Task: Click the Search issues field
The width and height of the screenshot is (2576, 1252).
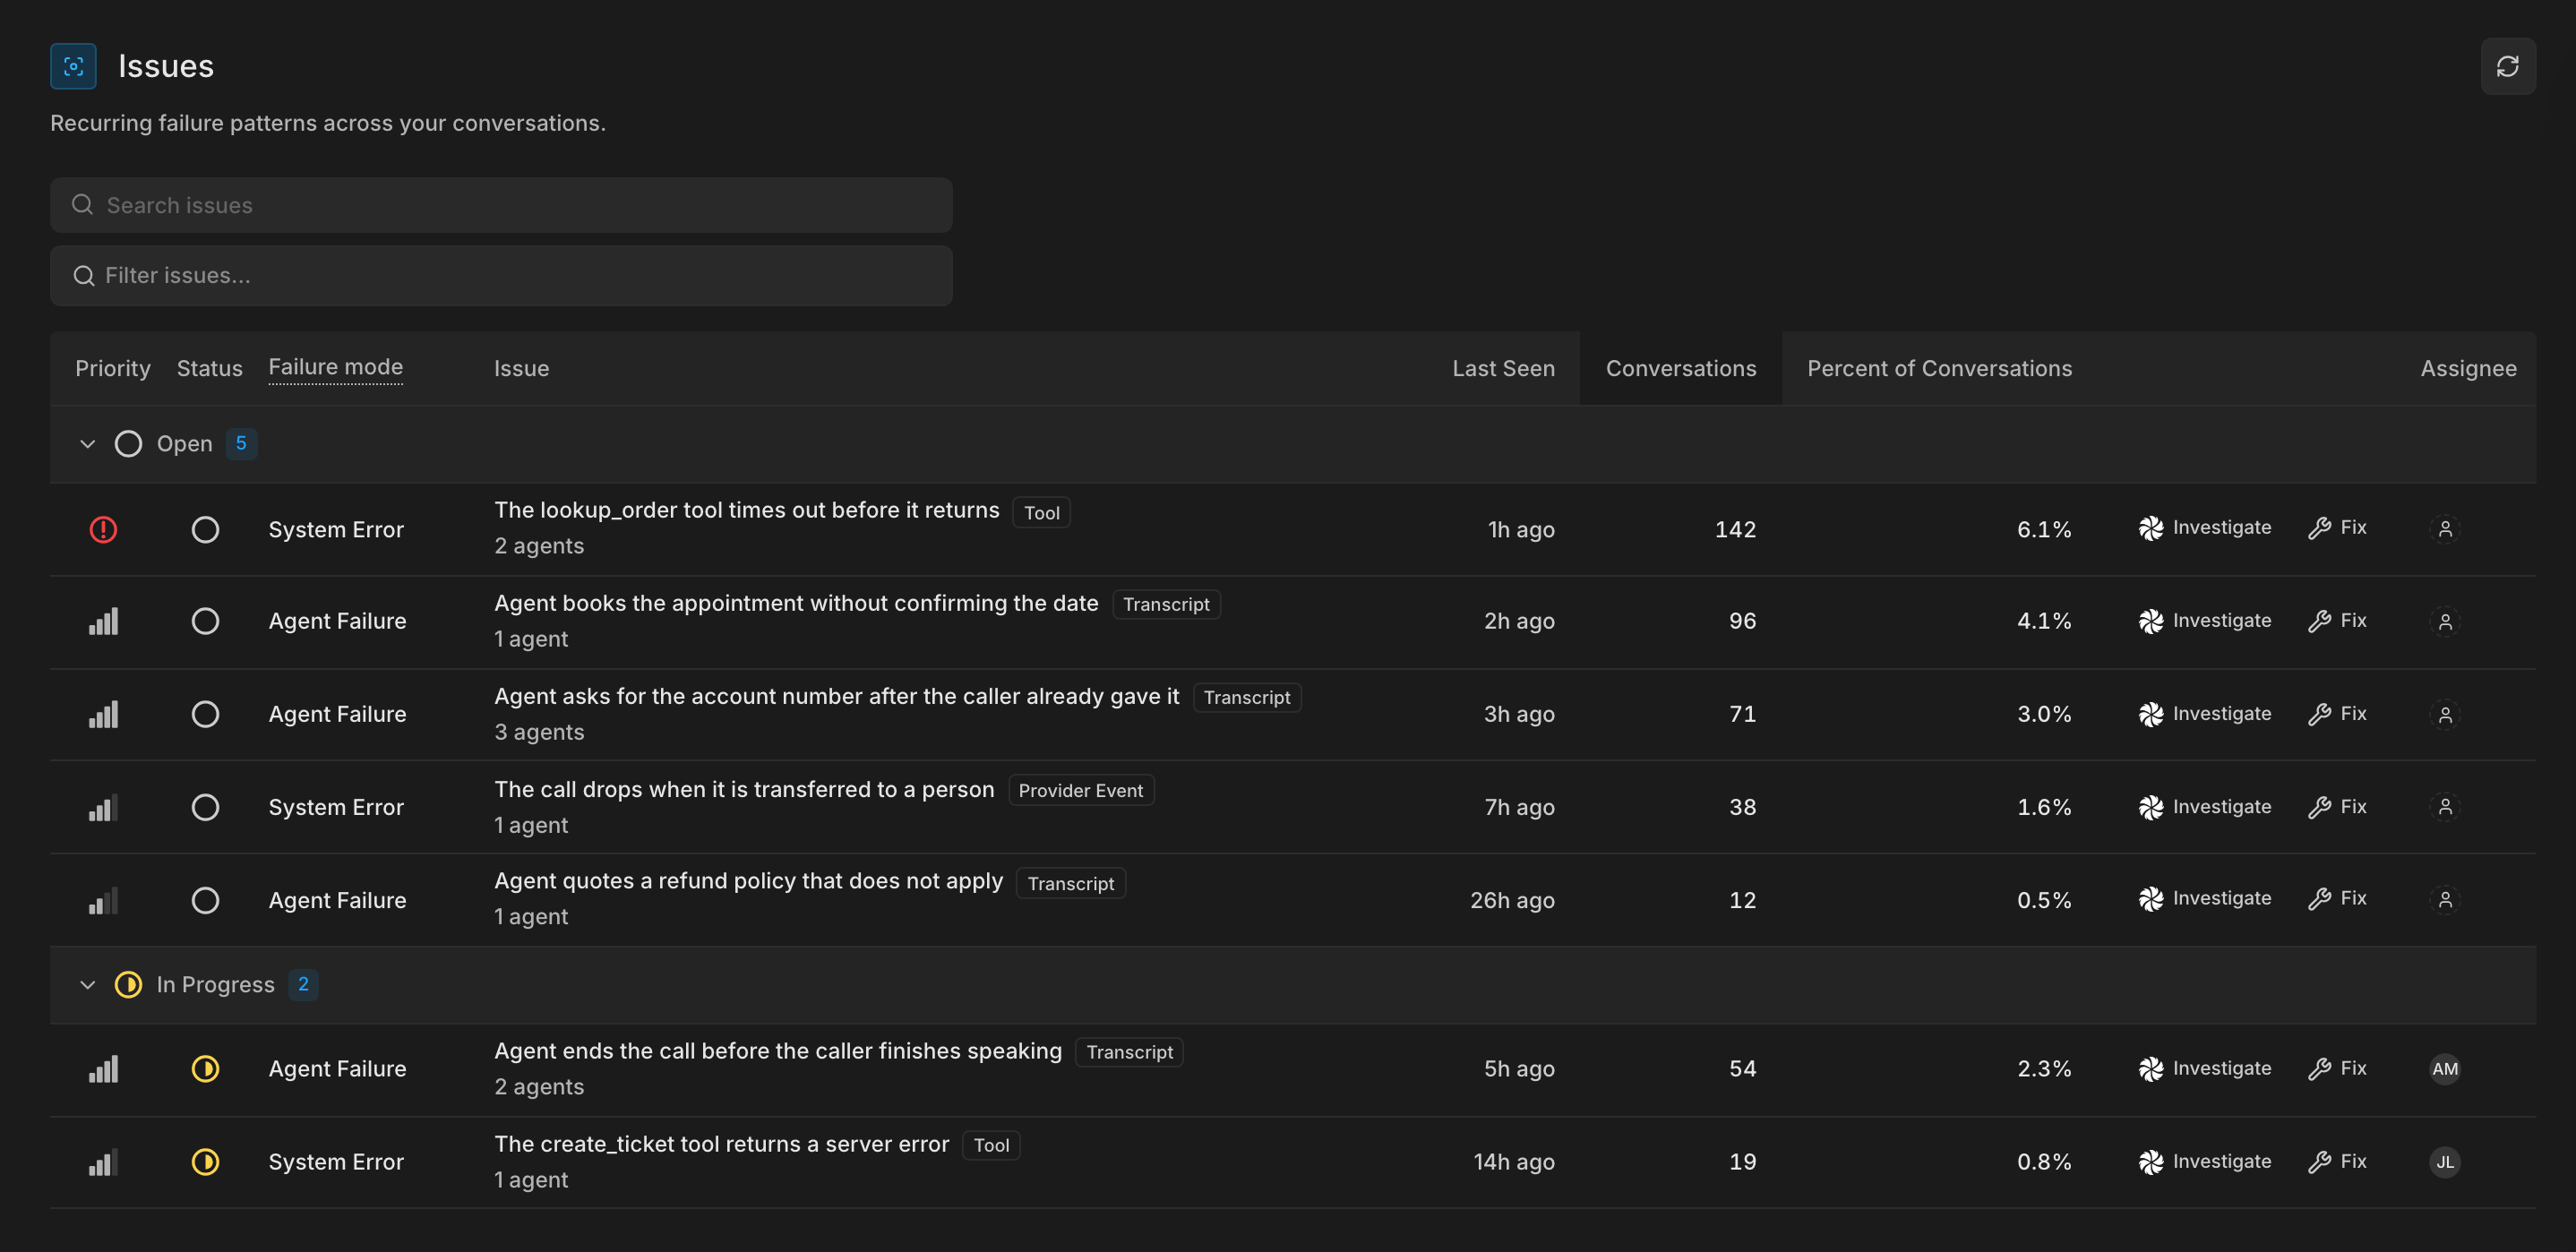Action: tap(501, 205)
